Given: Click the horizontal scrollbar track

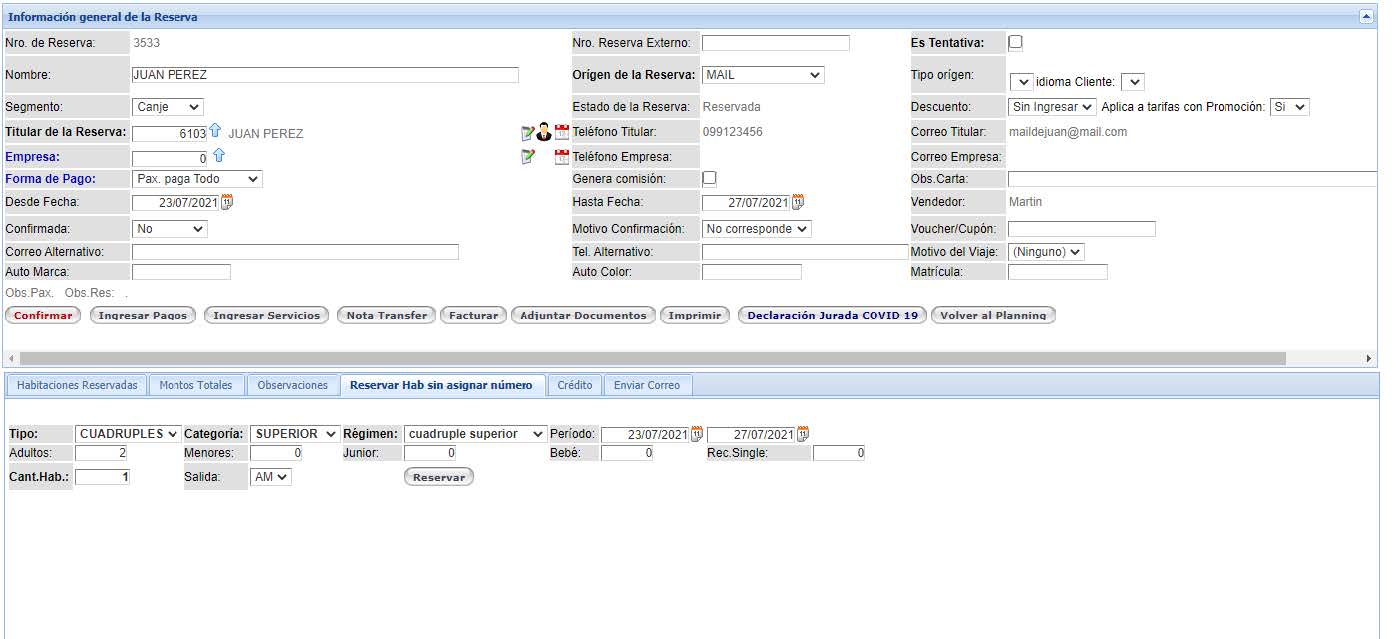Looking at the screenshot, I should [x=1320, y=358].
